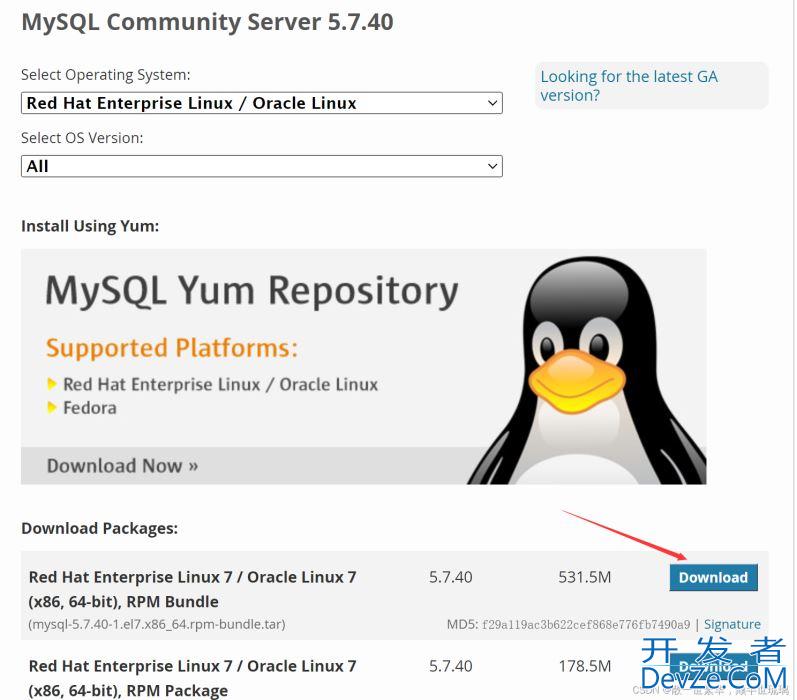Click the 'Supported Platforms:' orange heading
The image size is (797, 700).
[172, 349]
